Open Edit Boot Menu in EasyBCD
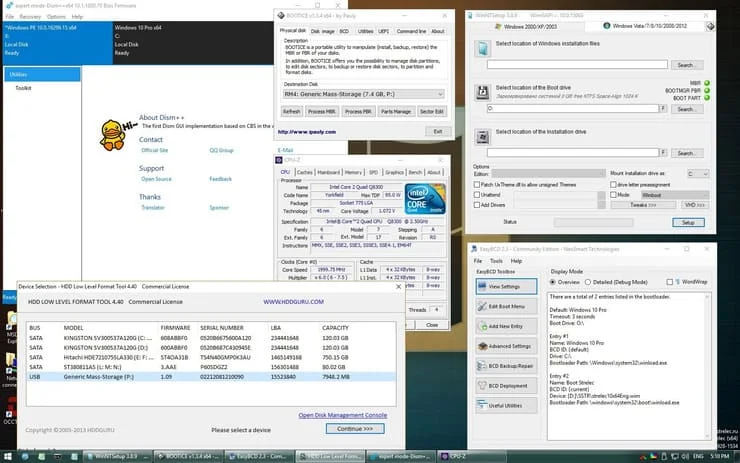 506,306
